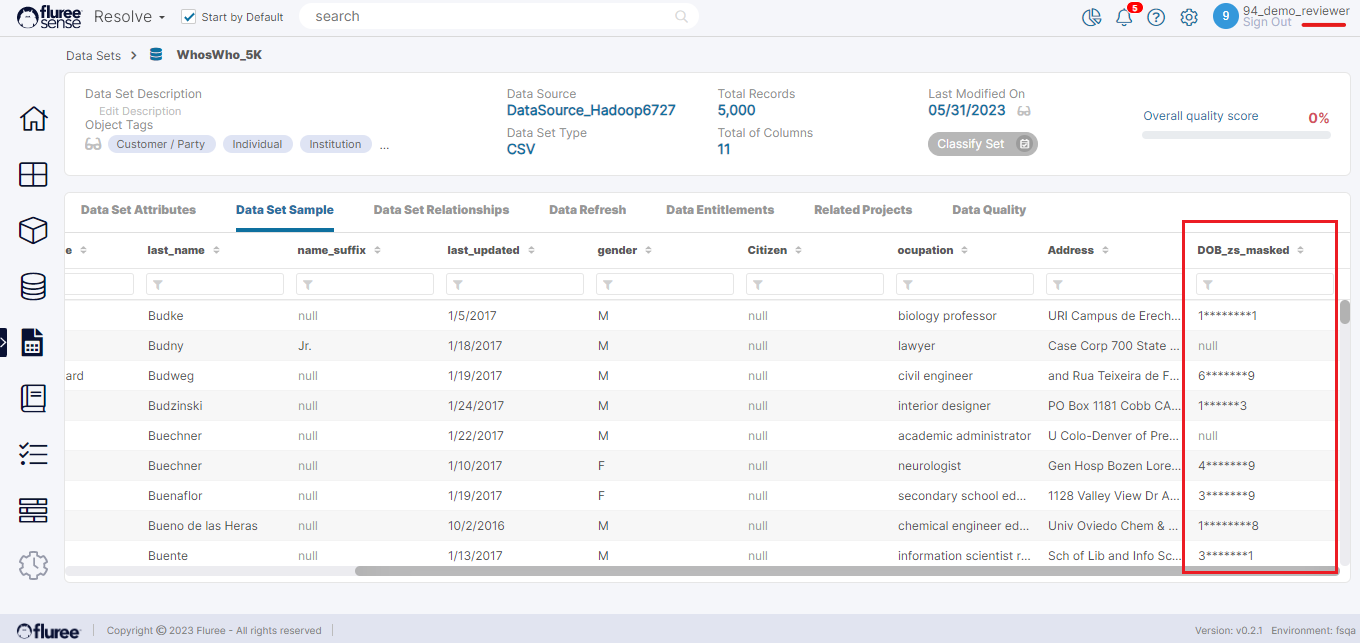1360x643 pixels.
Task: Open the book glossary sidebar icon
Action: click(x=33, y=398)
